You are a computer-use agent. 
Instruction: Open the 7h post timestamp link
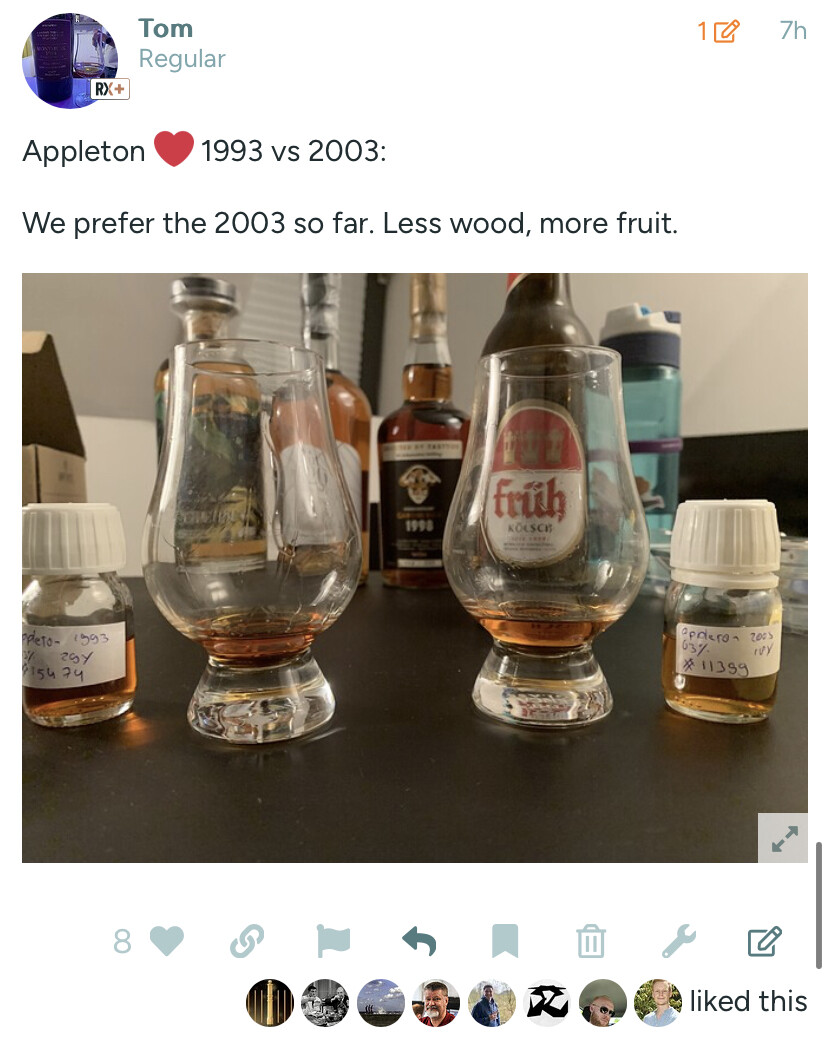click(x=793, y=31)
